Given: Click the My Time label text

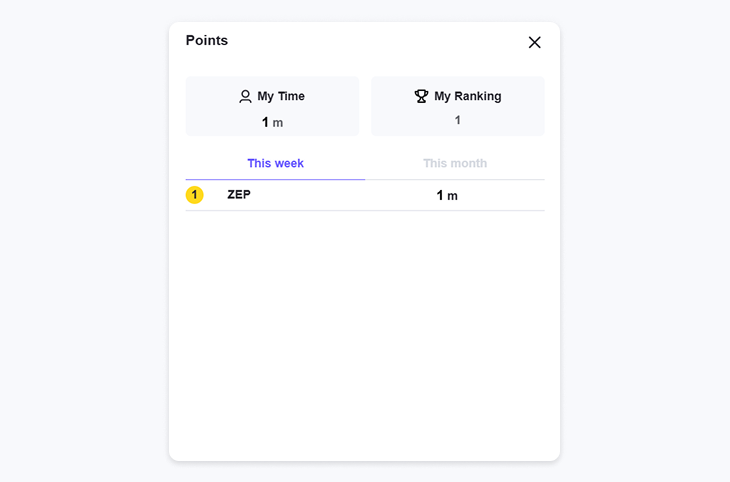Looking at the screenshot, I should pos(281,96).
